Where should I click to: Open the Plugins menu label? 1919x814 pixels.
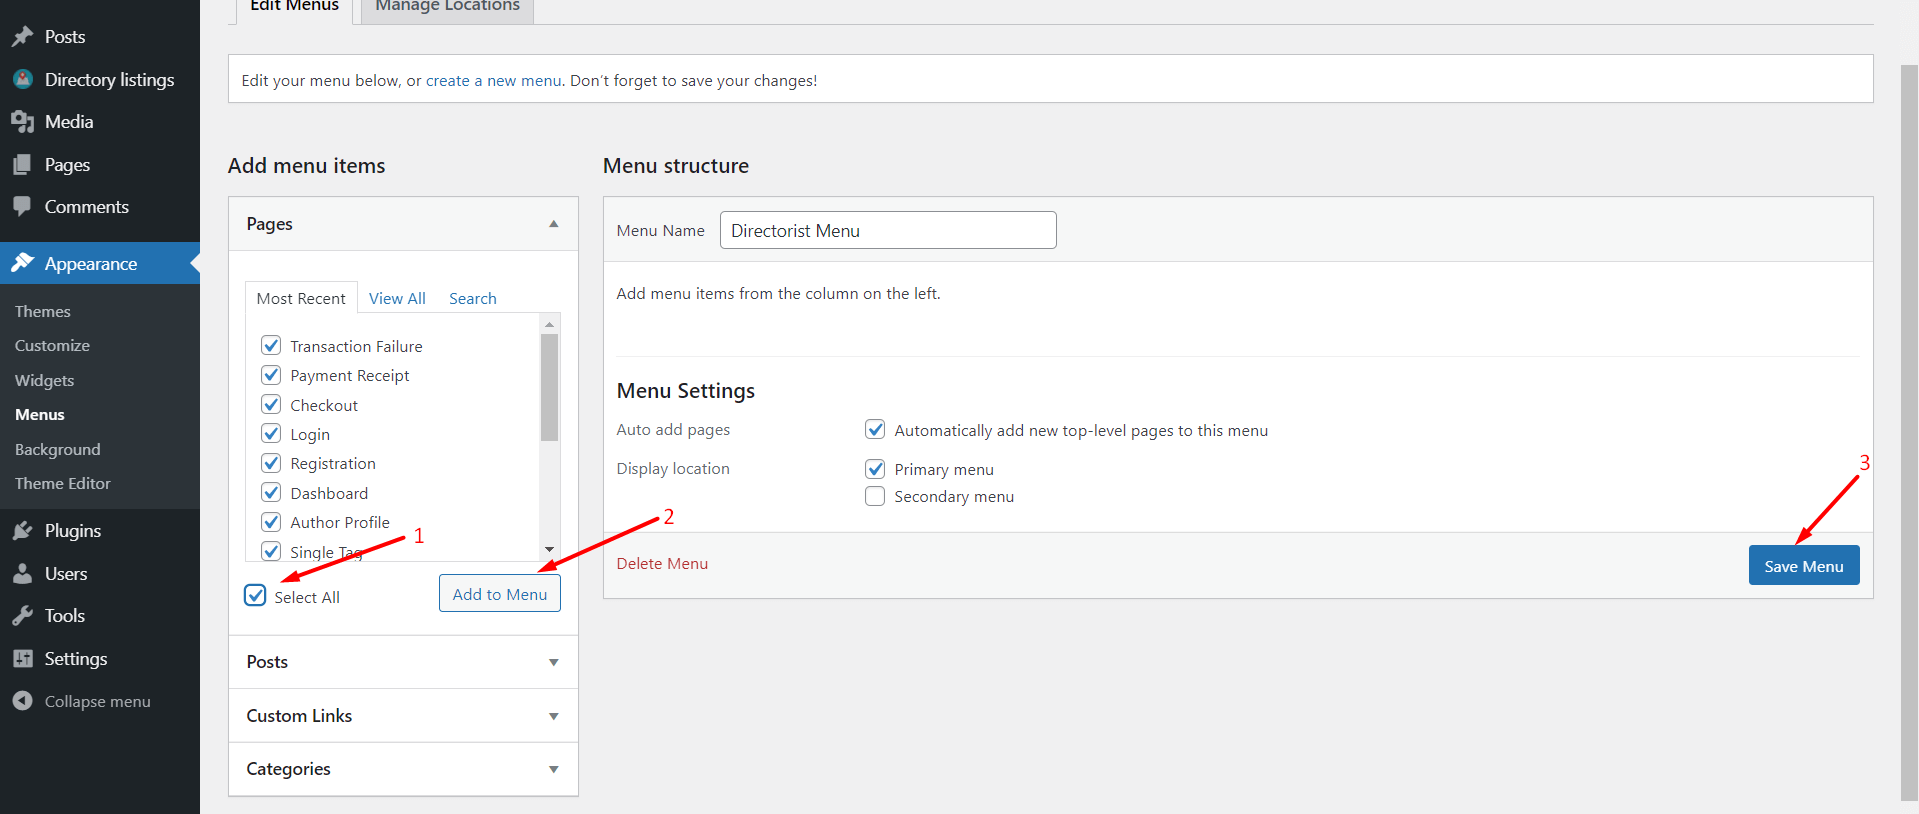[73, 531]
